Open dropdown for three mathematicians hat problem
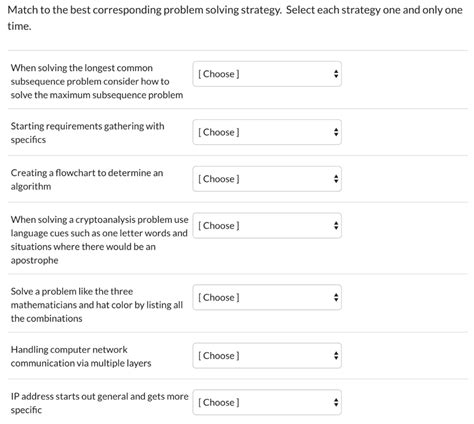Image resolution: width=474 pixels, height=424 pixels. (267, 297)
